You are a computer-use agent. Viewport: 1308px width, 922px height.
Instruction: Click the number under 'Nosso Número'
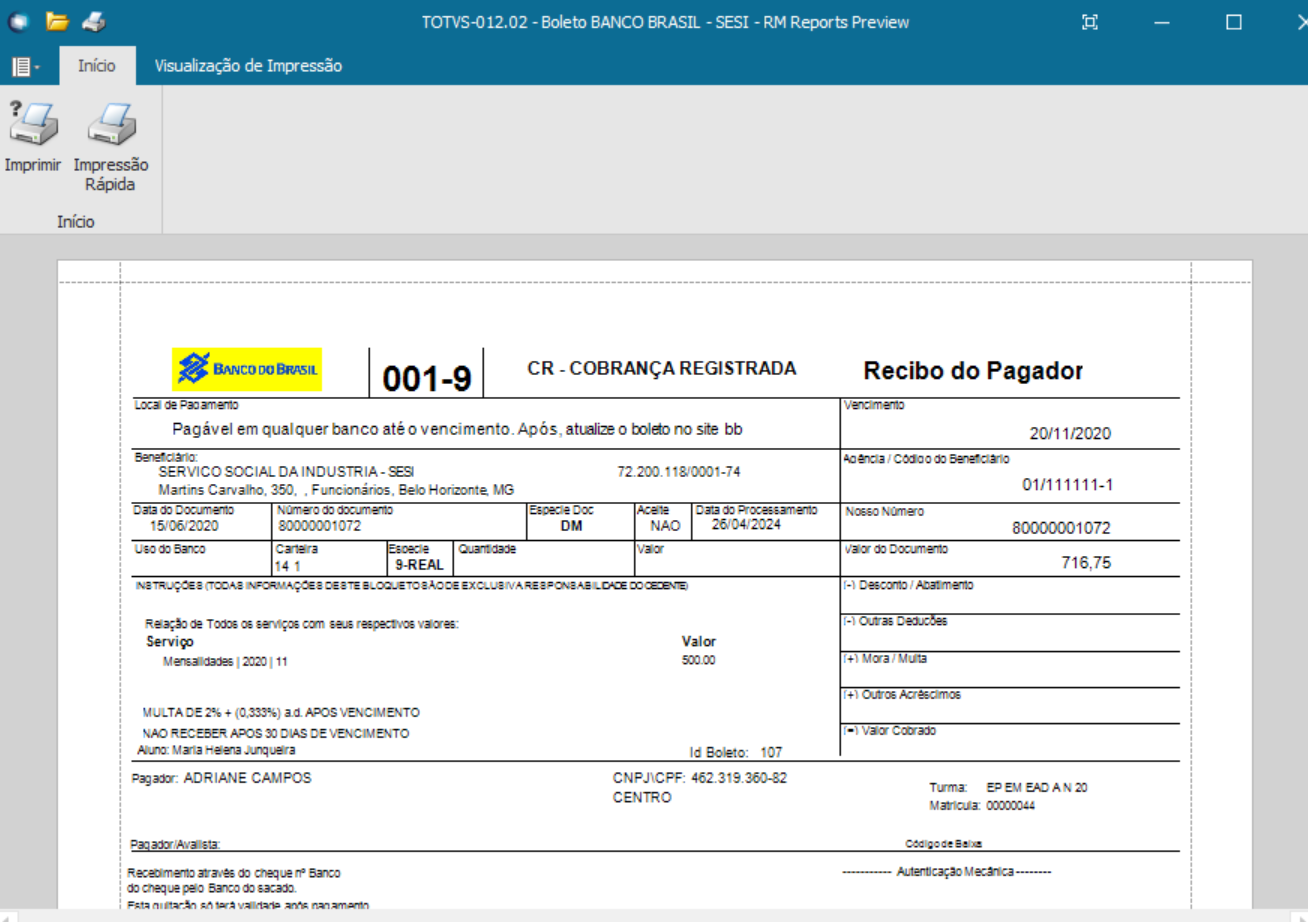(x=1061, y=529)
